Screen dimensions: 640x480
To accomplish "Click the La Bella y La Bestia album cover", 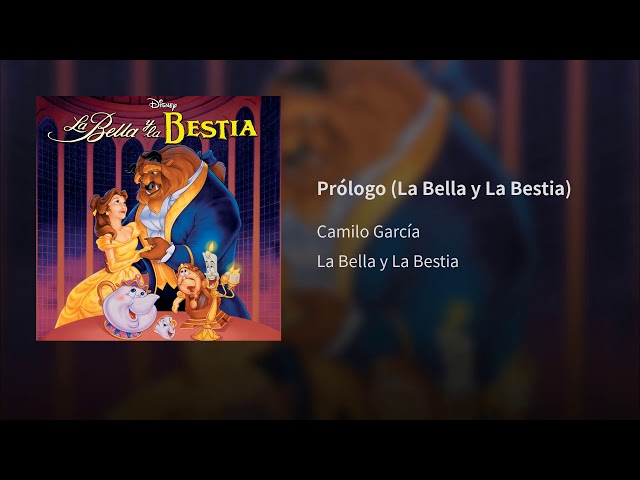I will tap(158, 218).
